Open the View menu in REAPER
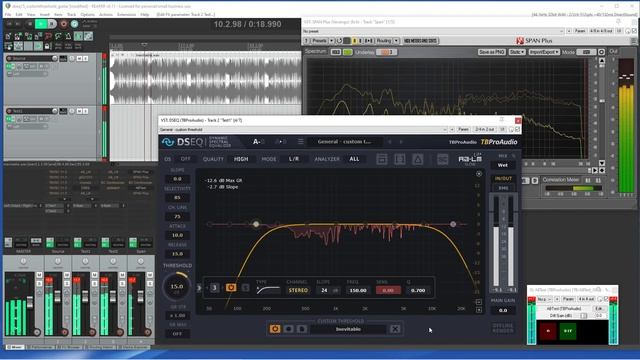Screen dimensions: 640x360 point(31,14)
